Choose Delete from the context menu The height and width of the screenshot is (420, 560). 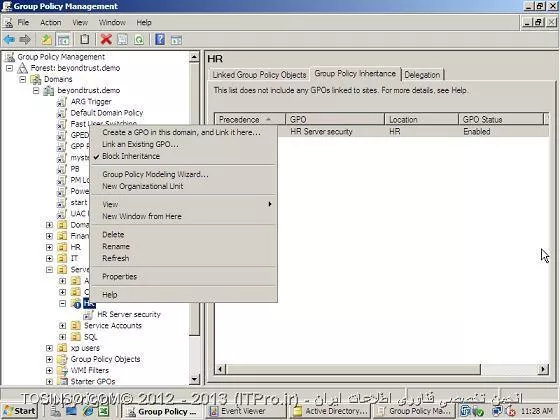pyautogui.click(x=184, y=234)
